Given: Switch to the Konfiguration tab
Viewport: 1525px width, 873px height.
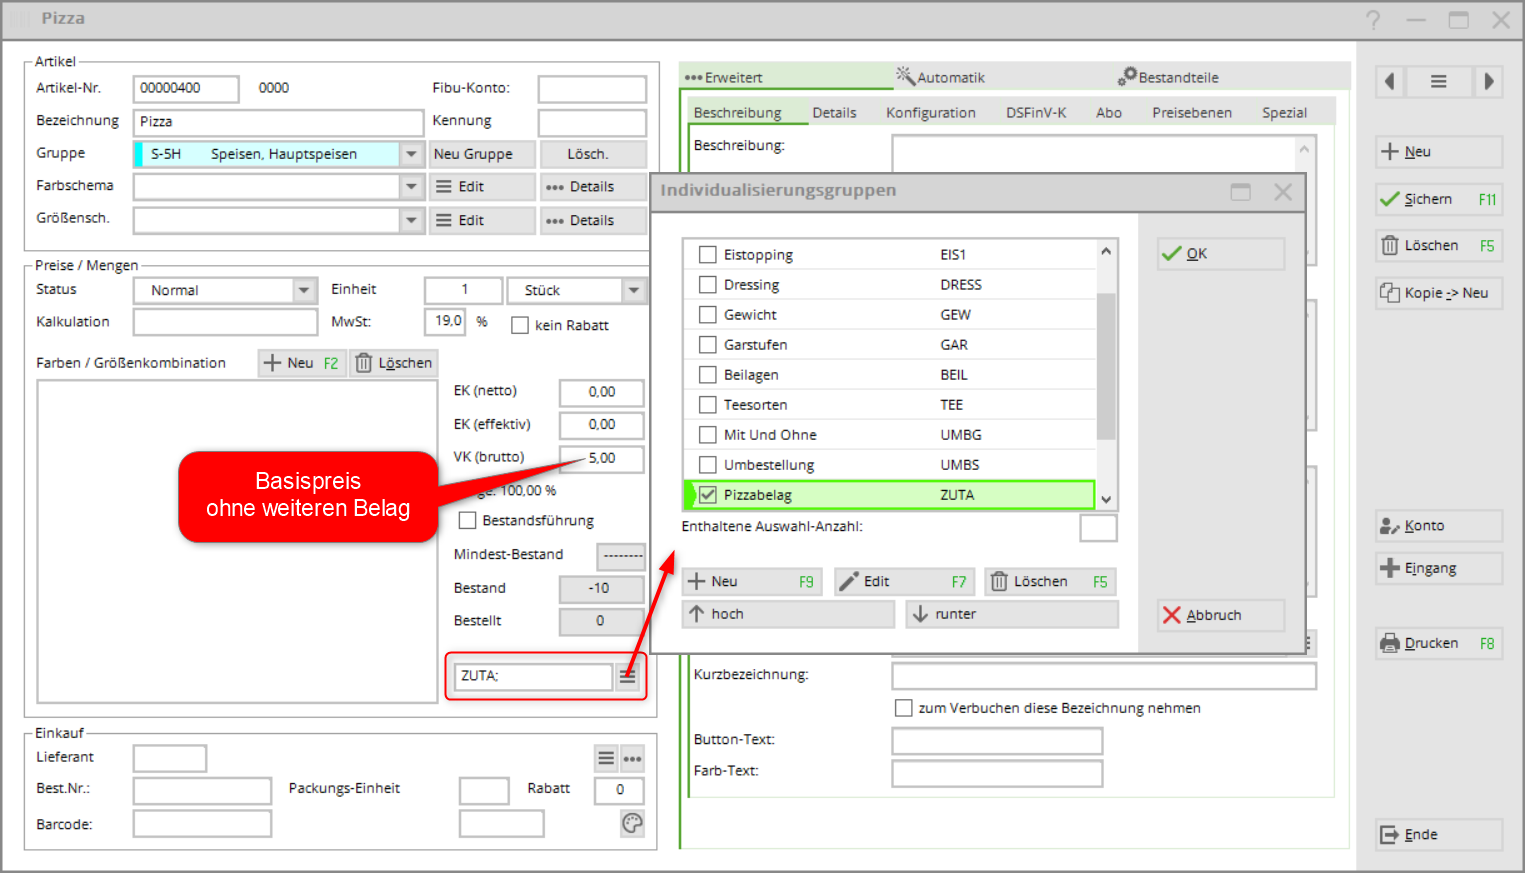Looking at the screenshot, I should pos(930,113).
